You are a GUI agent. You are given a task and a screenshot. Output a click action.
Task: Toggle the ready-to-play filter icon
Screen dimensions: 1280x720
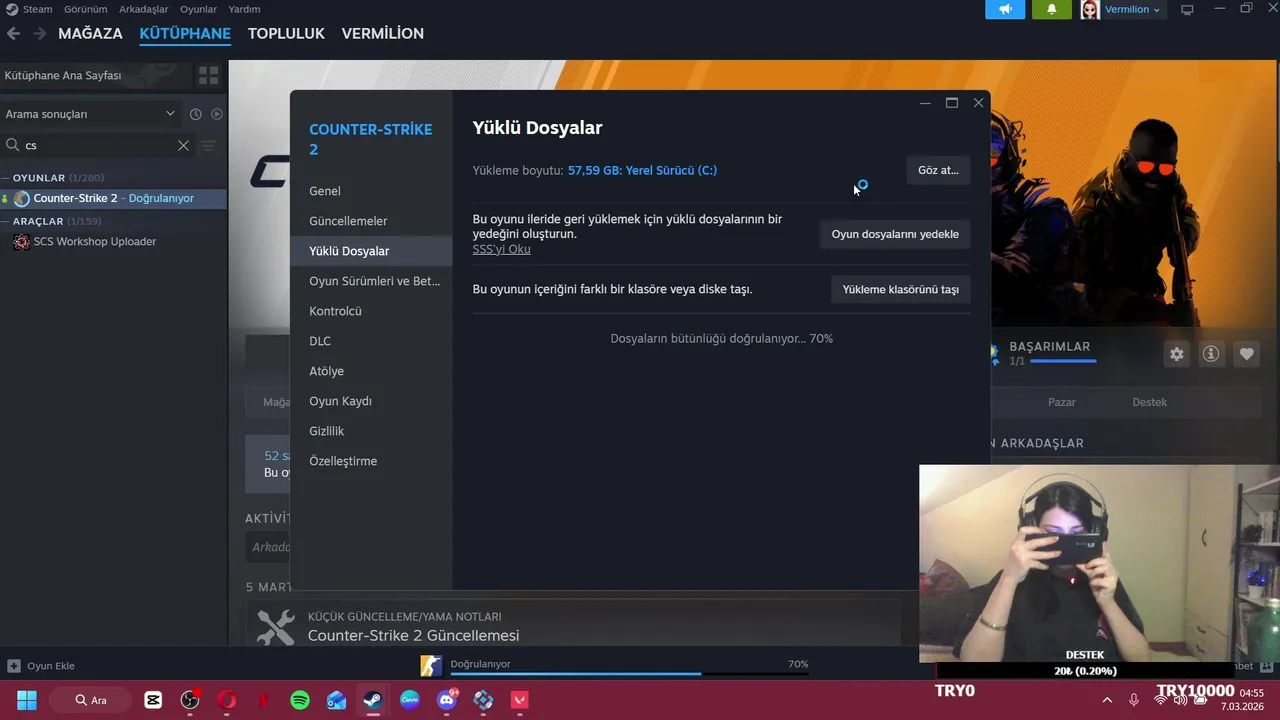coord(216,114)
